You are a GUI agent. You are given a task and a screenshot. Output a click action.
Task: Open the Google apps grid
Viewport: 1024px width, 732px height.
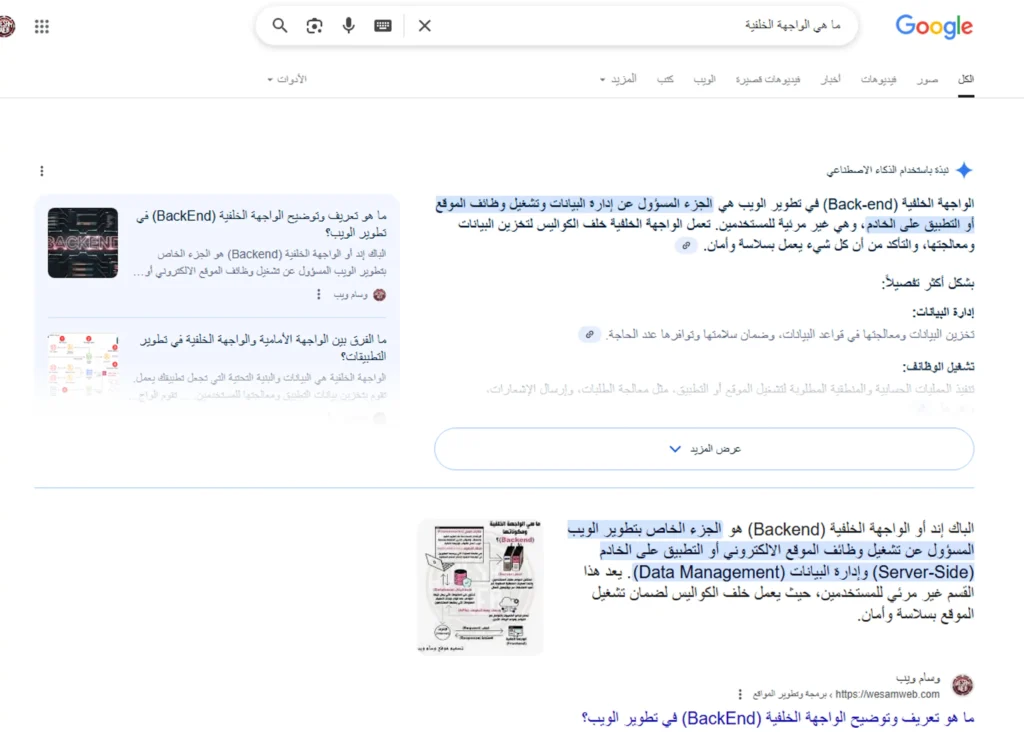[42, 26]
